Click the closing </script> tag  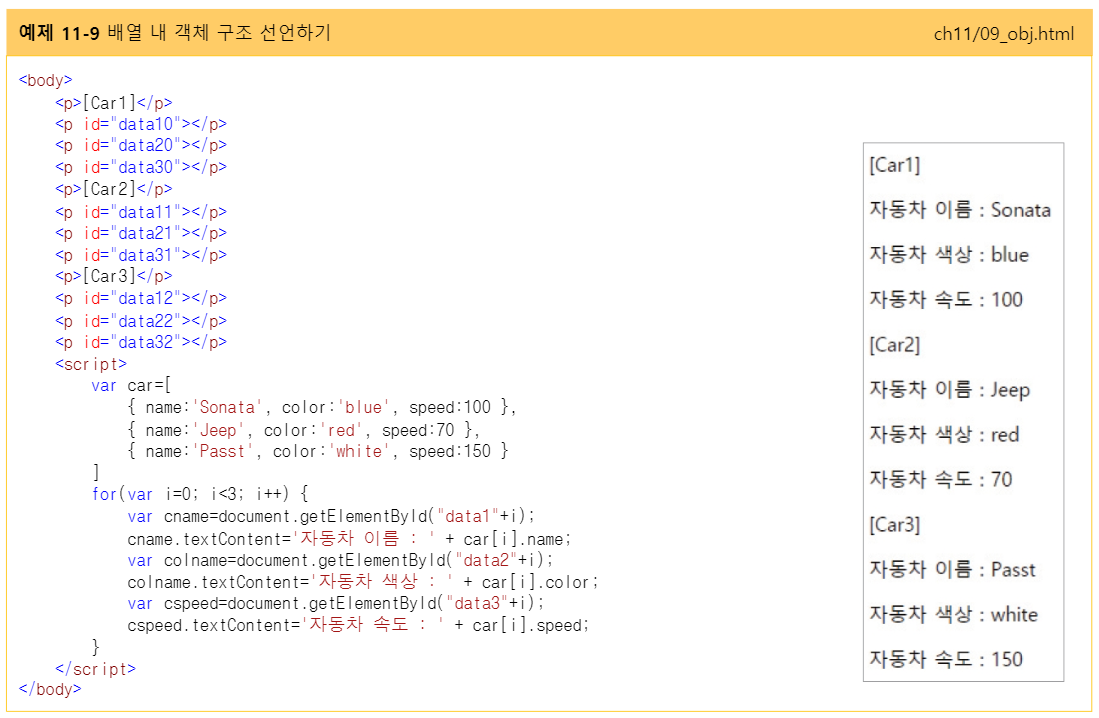(x=95, y=669)
